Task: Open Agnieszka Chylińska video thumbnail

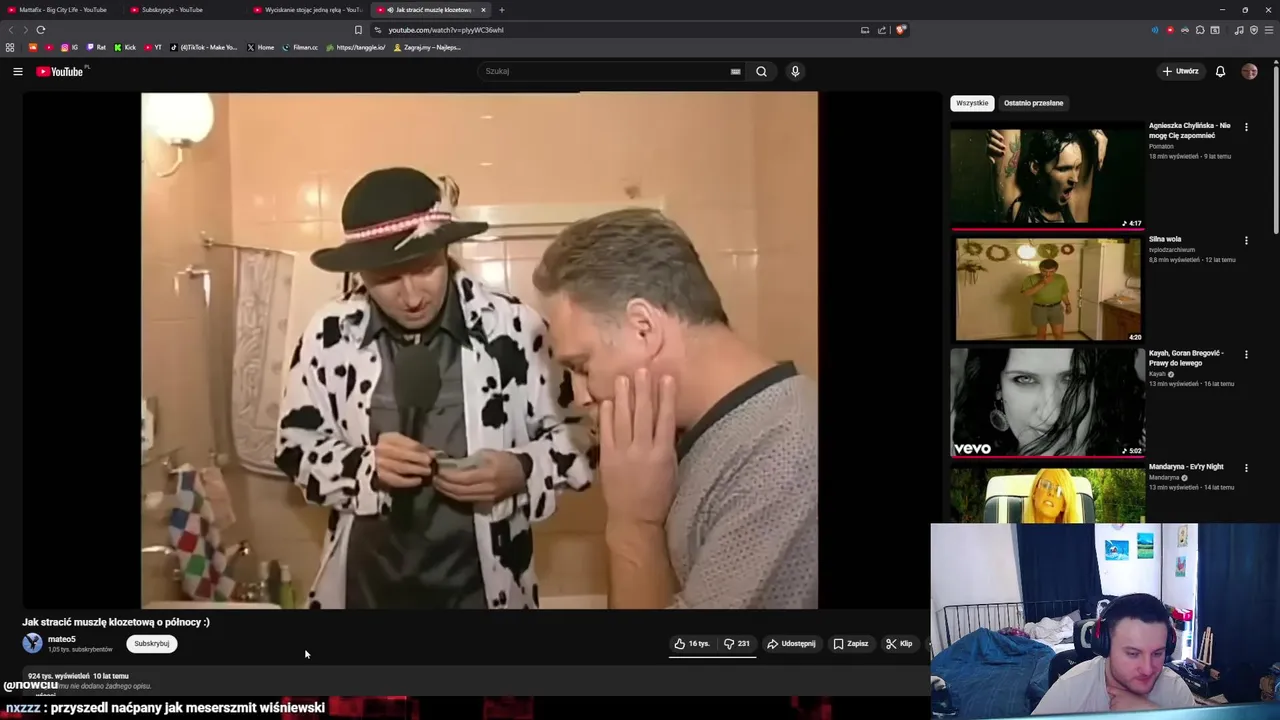Action: coord(1047,175)
